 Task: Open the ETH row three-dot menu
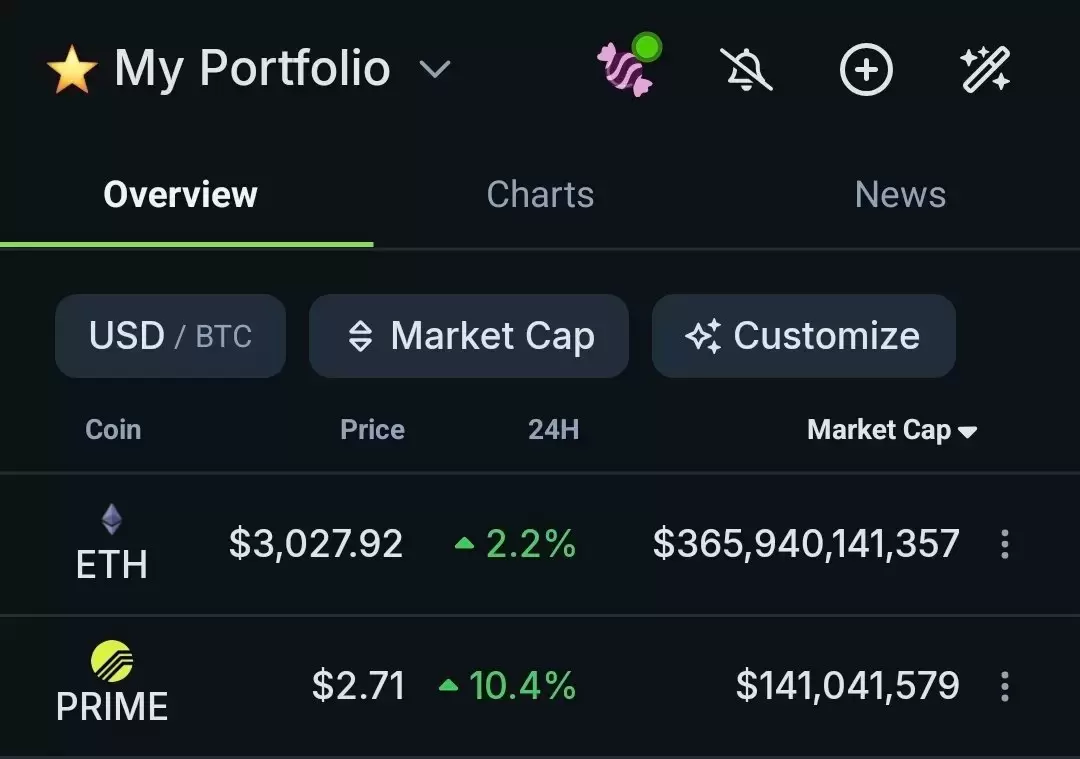1005,545
